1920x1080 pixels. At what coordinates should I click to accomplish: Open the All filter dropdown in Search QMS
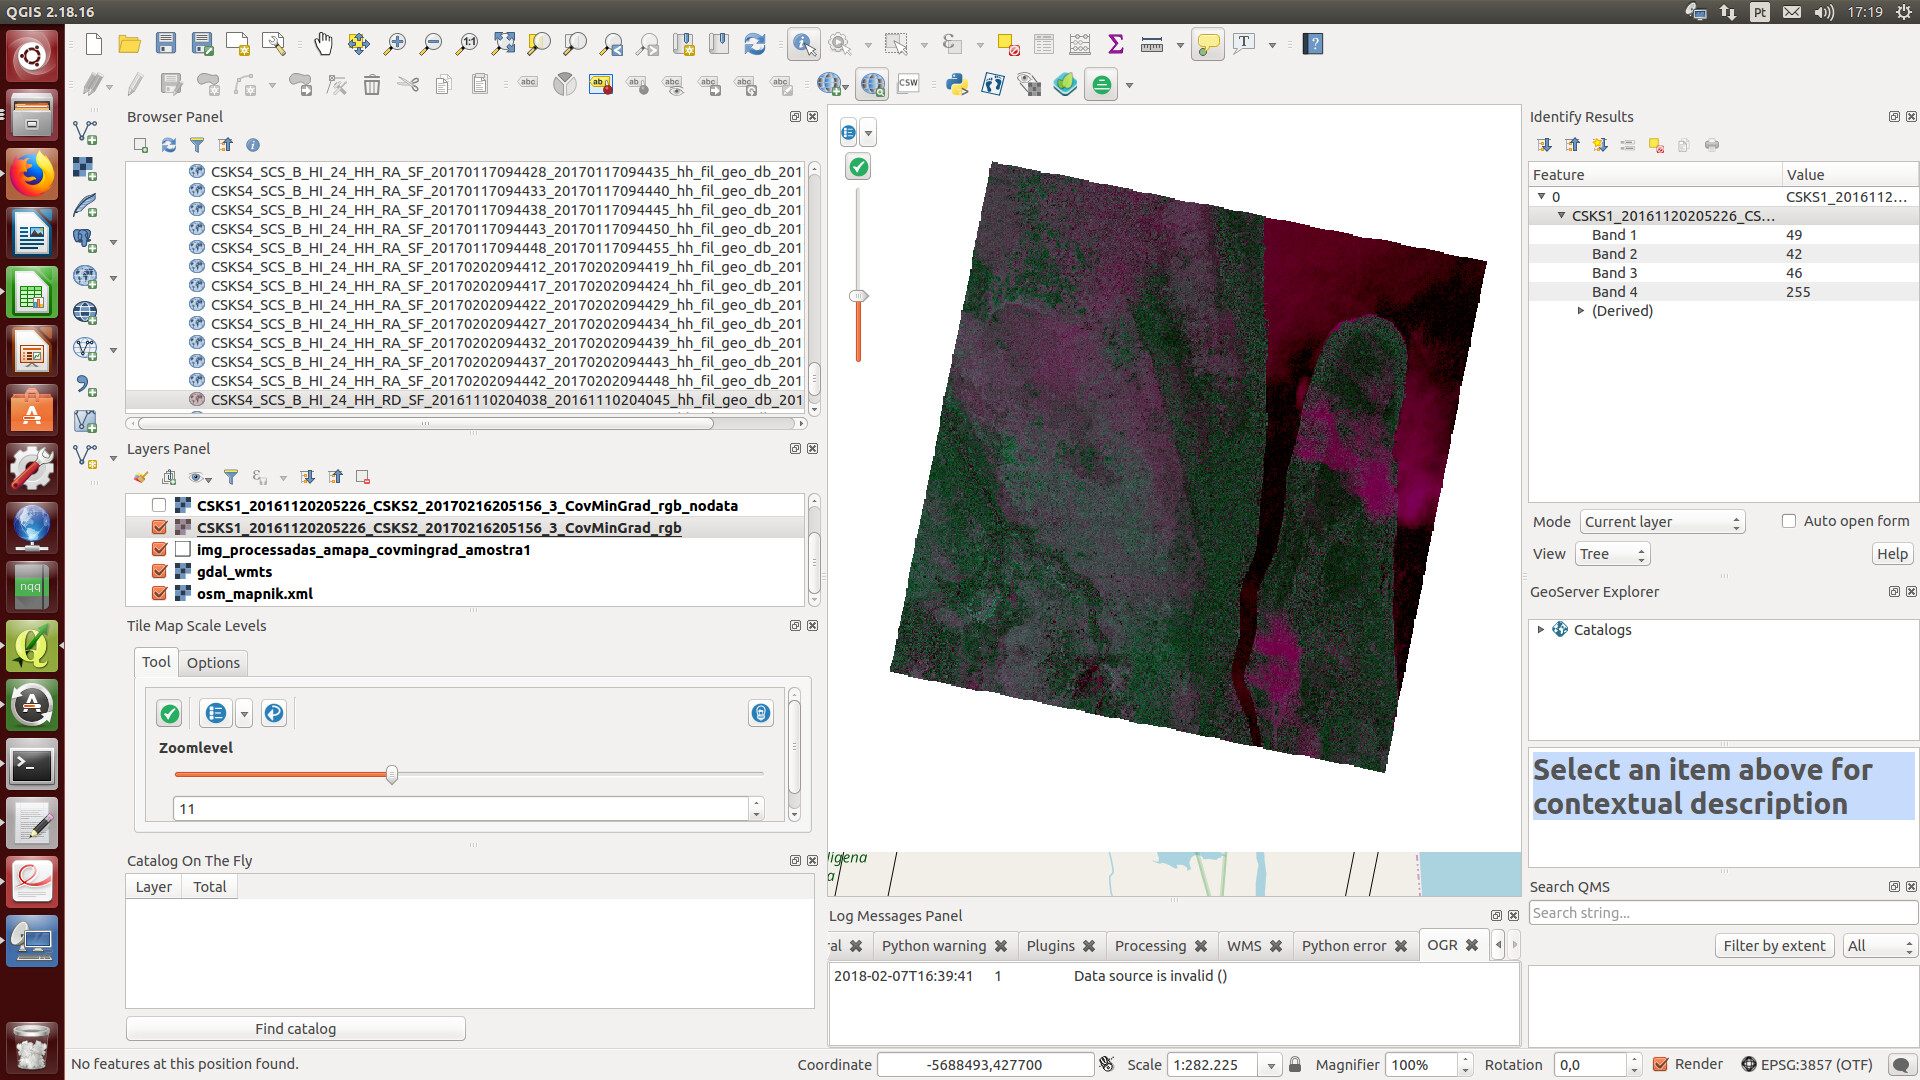click(x=1880, y=946)
